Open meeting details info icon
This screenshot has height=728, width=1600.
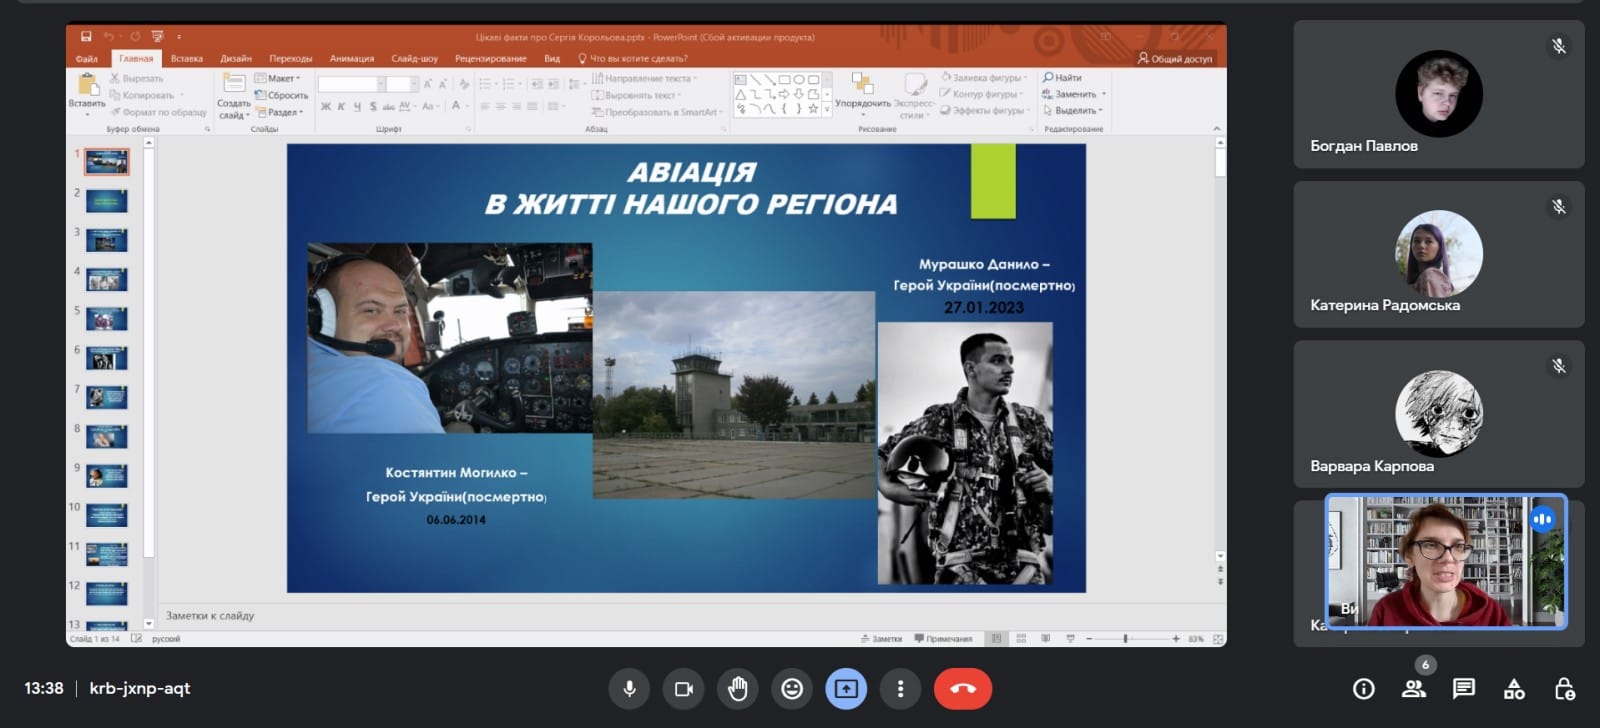(x=1363, y=689)
